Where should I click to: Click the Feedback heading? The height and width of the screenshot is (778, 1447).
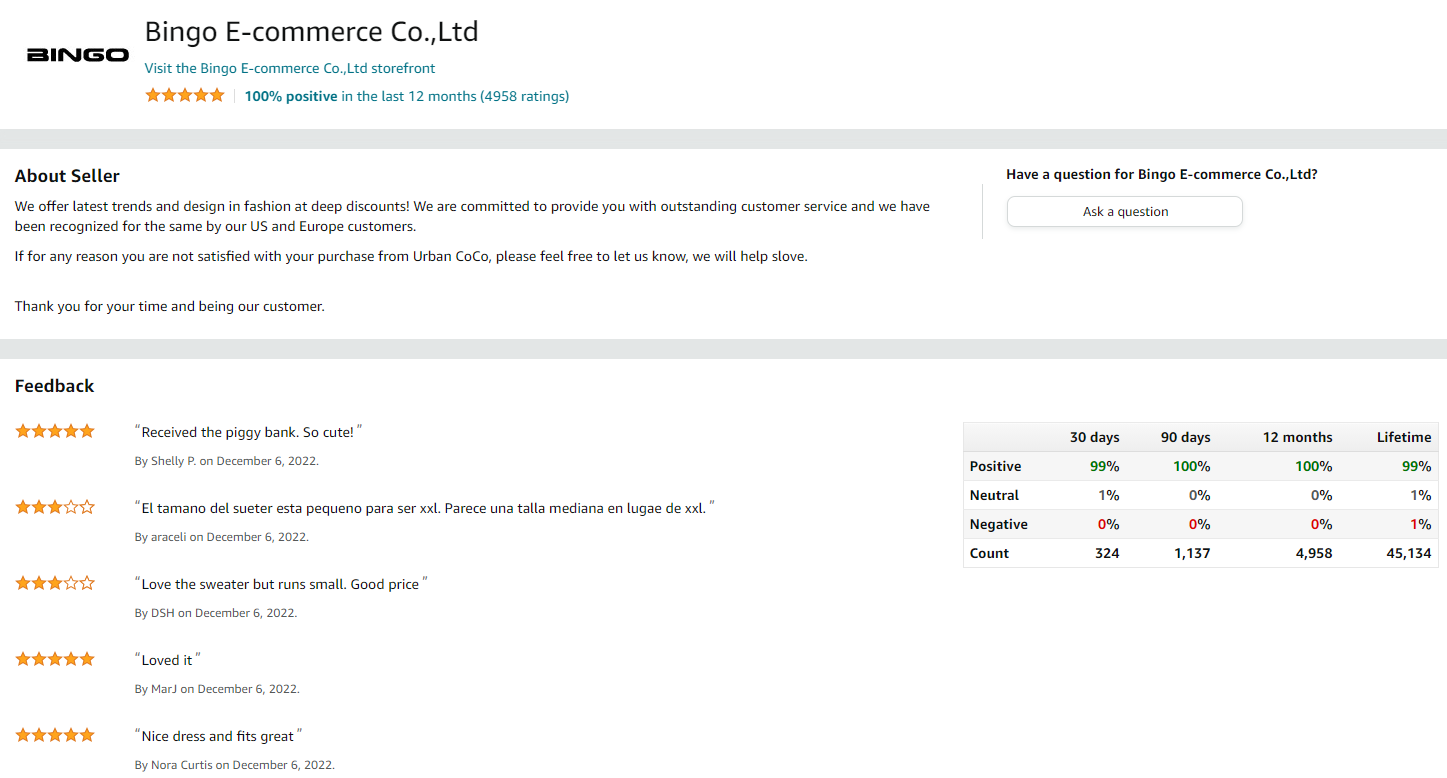pos(54,386)
